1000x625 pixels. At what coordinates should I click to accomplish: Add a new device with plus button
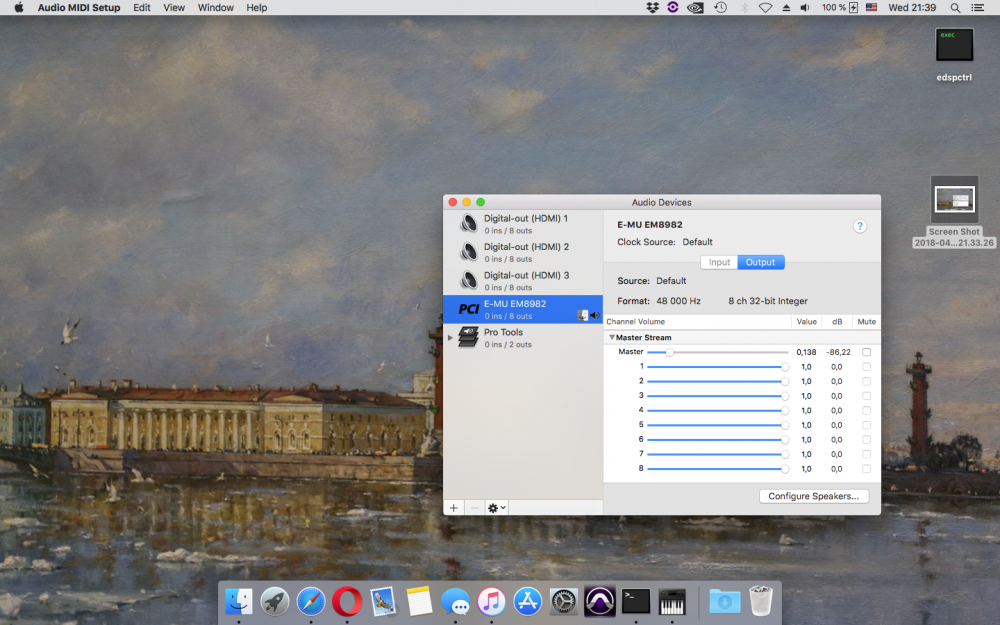pyautogui.click(x=453, y=508)
